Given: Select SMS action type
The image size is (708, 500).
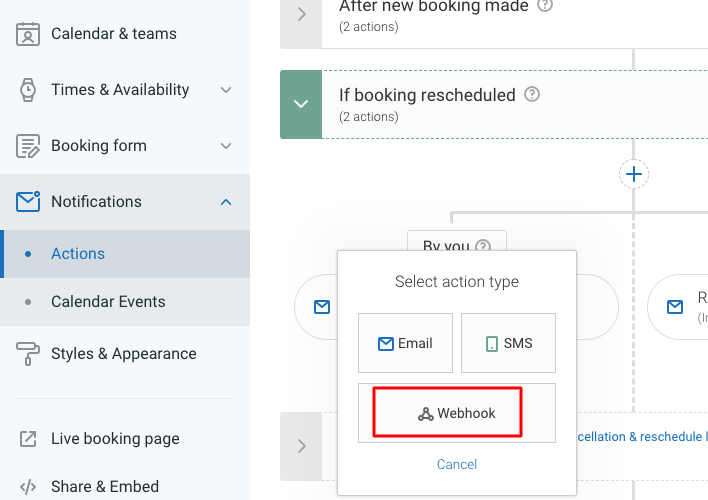Looking at the screenshot, I should [x=508, y=343].
